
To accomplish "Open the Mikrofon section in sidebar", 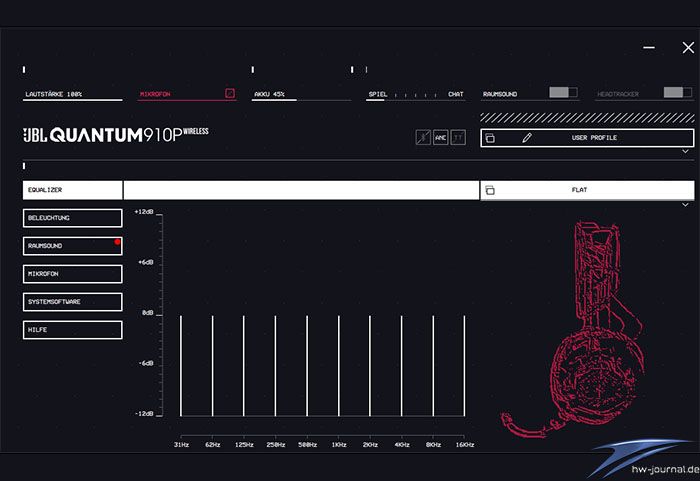I will click(x=72, y=274).
